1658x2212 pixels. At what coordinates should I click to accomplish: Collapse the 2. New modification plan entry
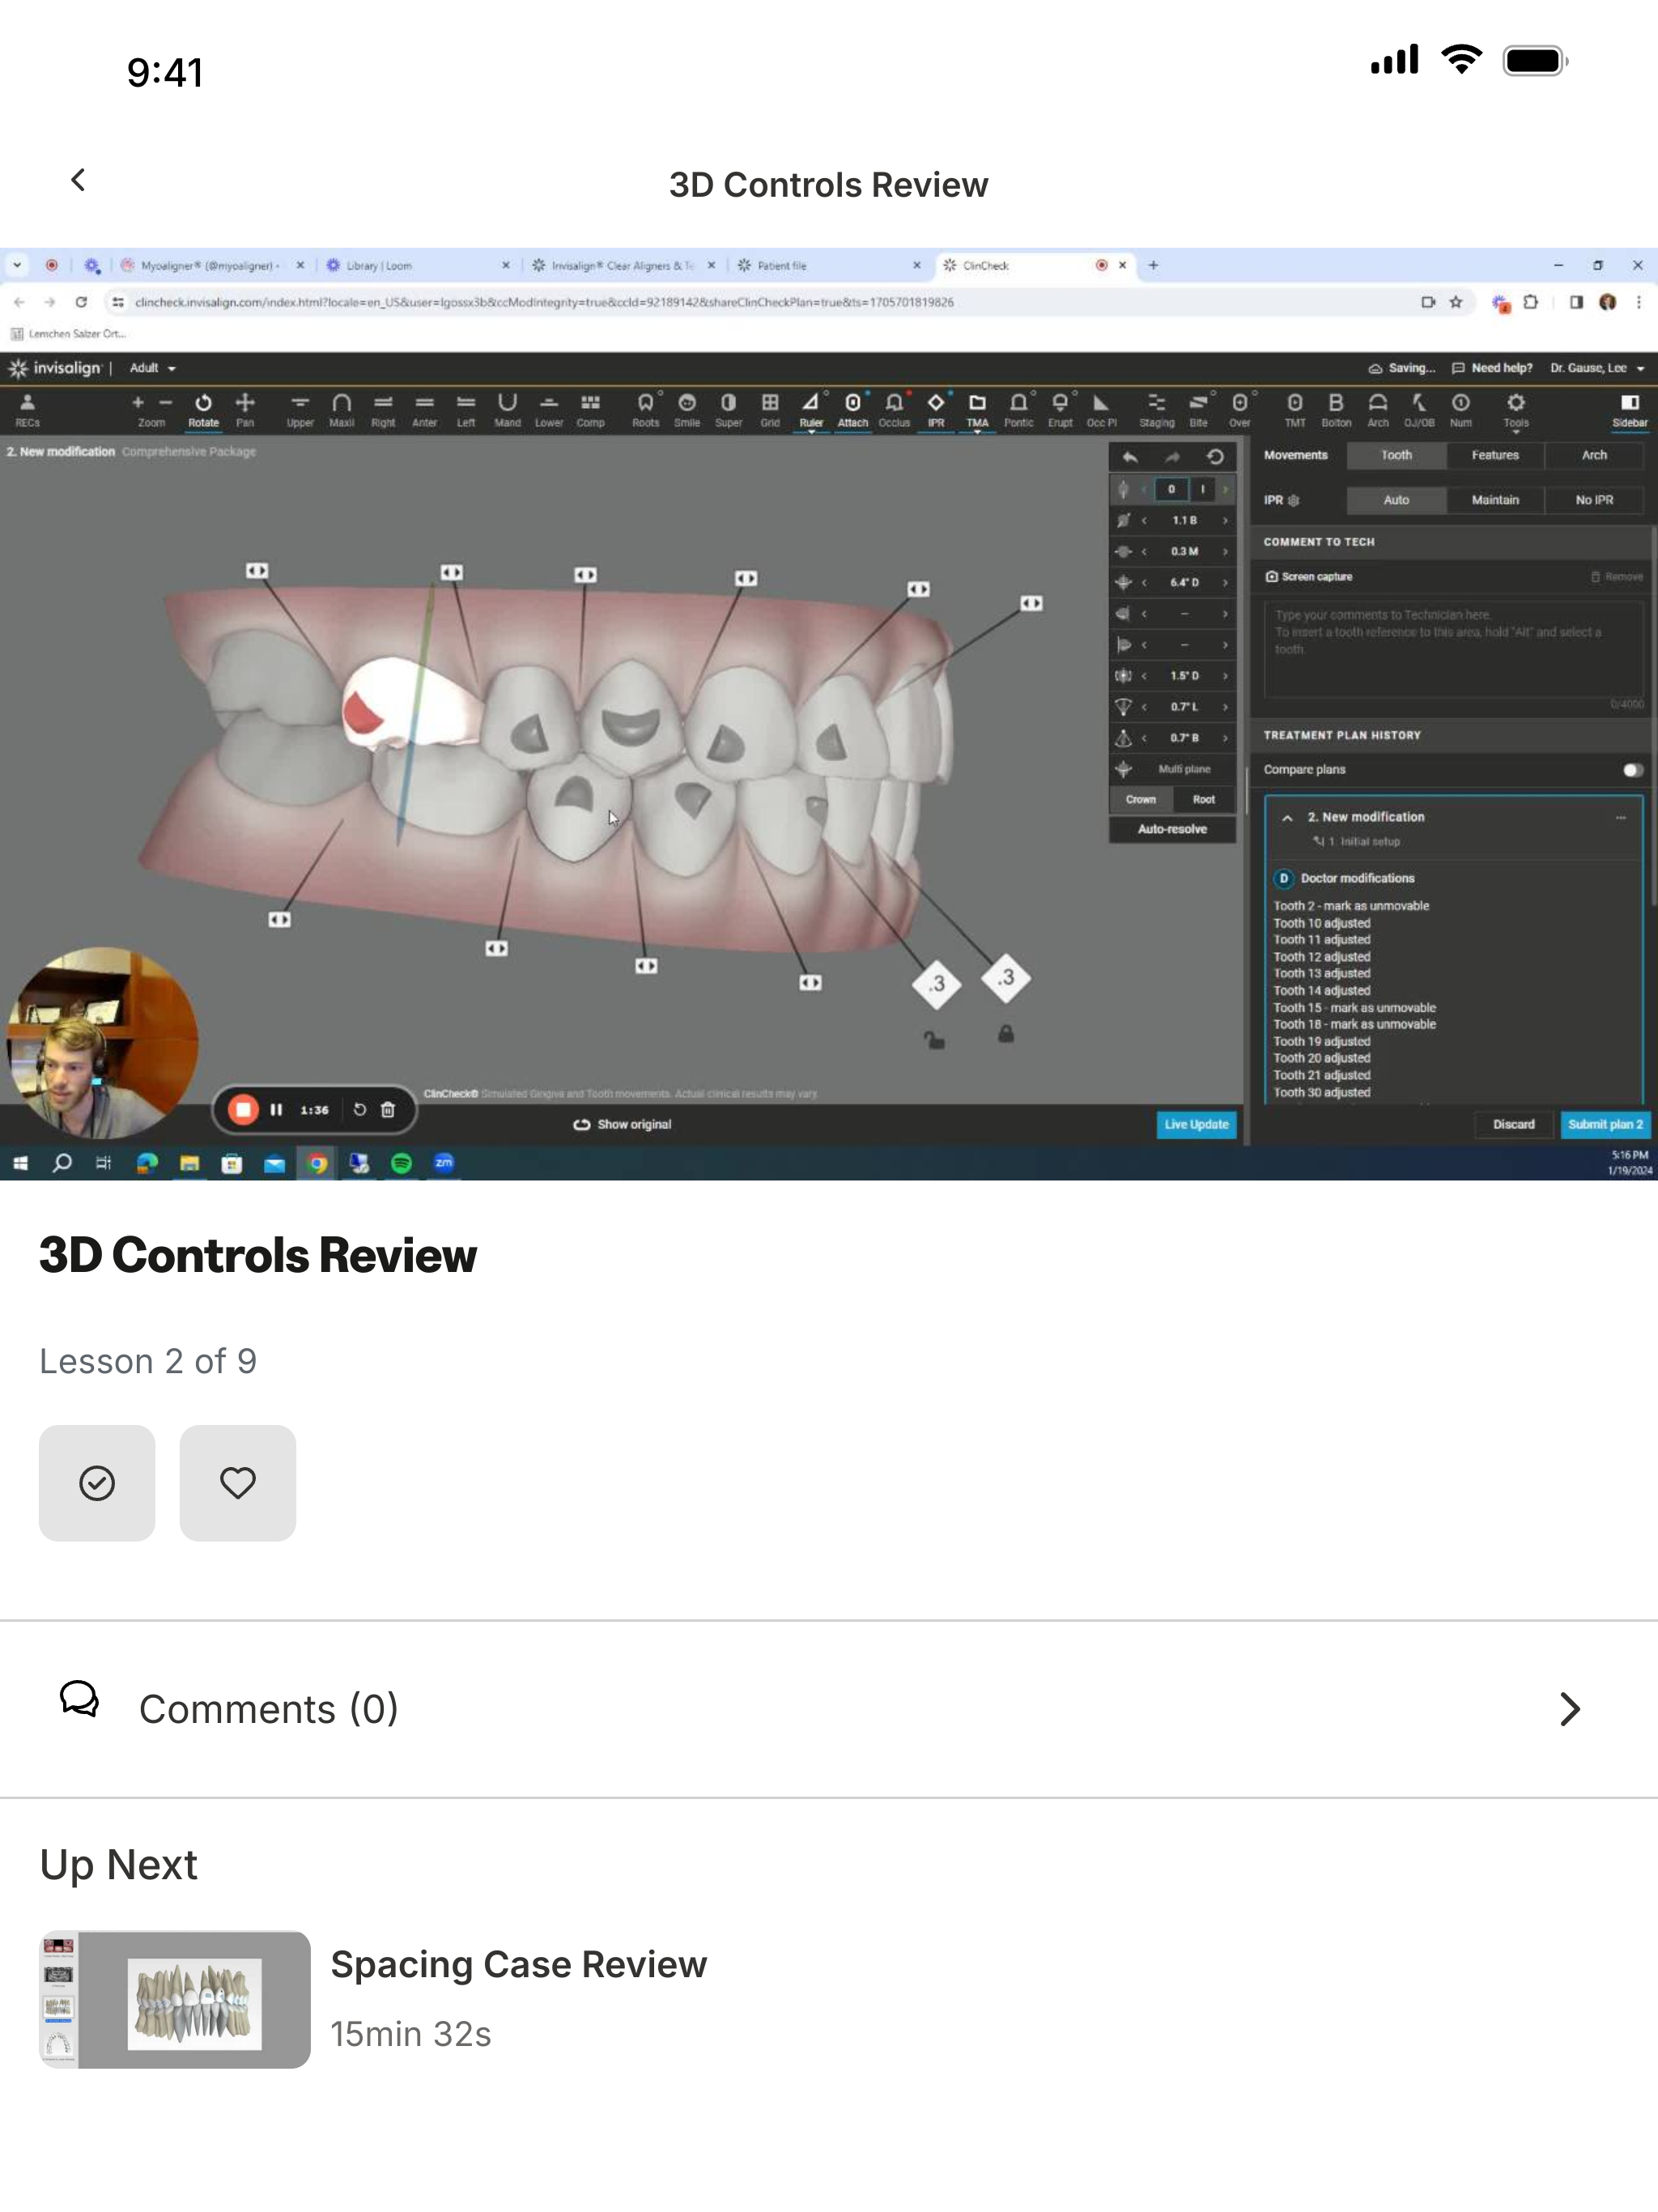(1288, 818)
